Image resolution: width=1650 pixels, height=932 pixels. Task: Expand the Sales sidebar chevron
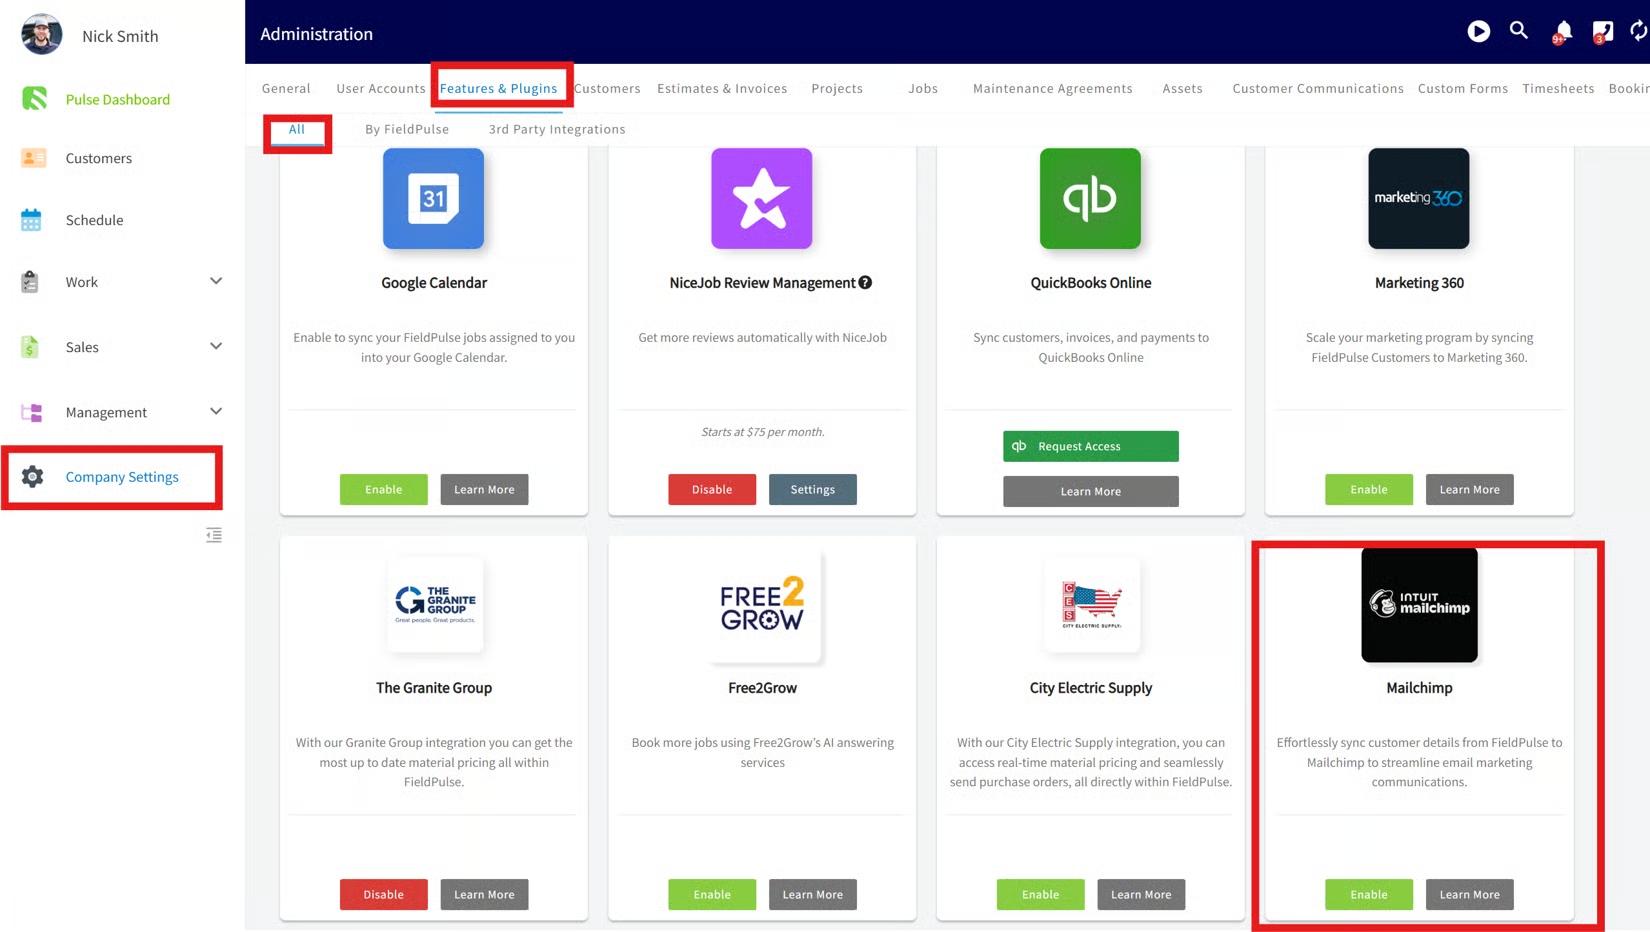216,346
